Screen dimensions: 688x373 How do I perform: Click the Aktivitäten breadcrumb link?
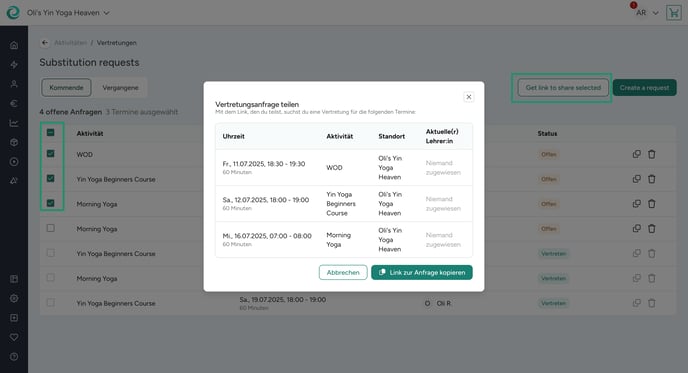(x=71, y=43)
